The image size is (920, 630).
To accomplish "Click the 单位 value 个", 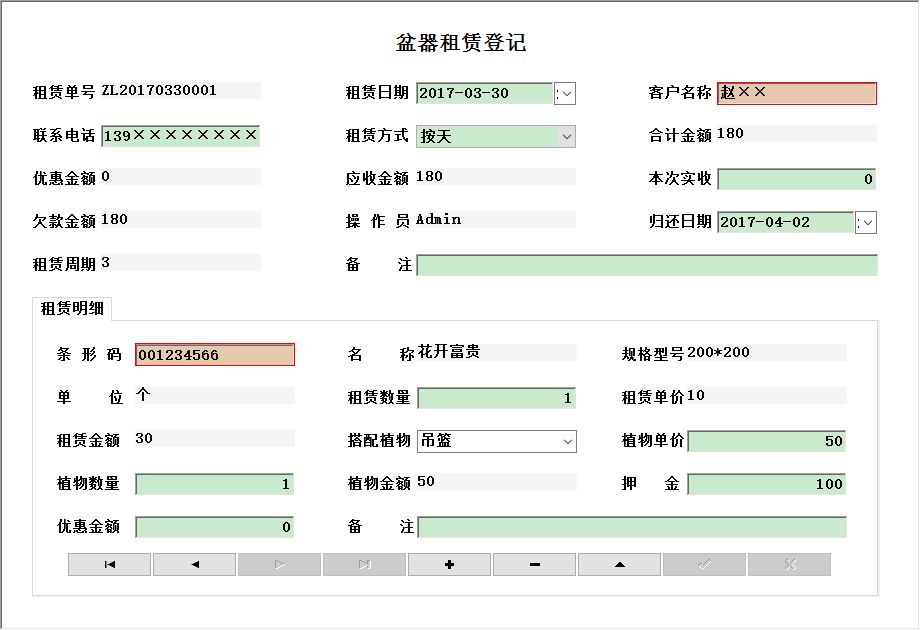I will tap(143, 395).
